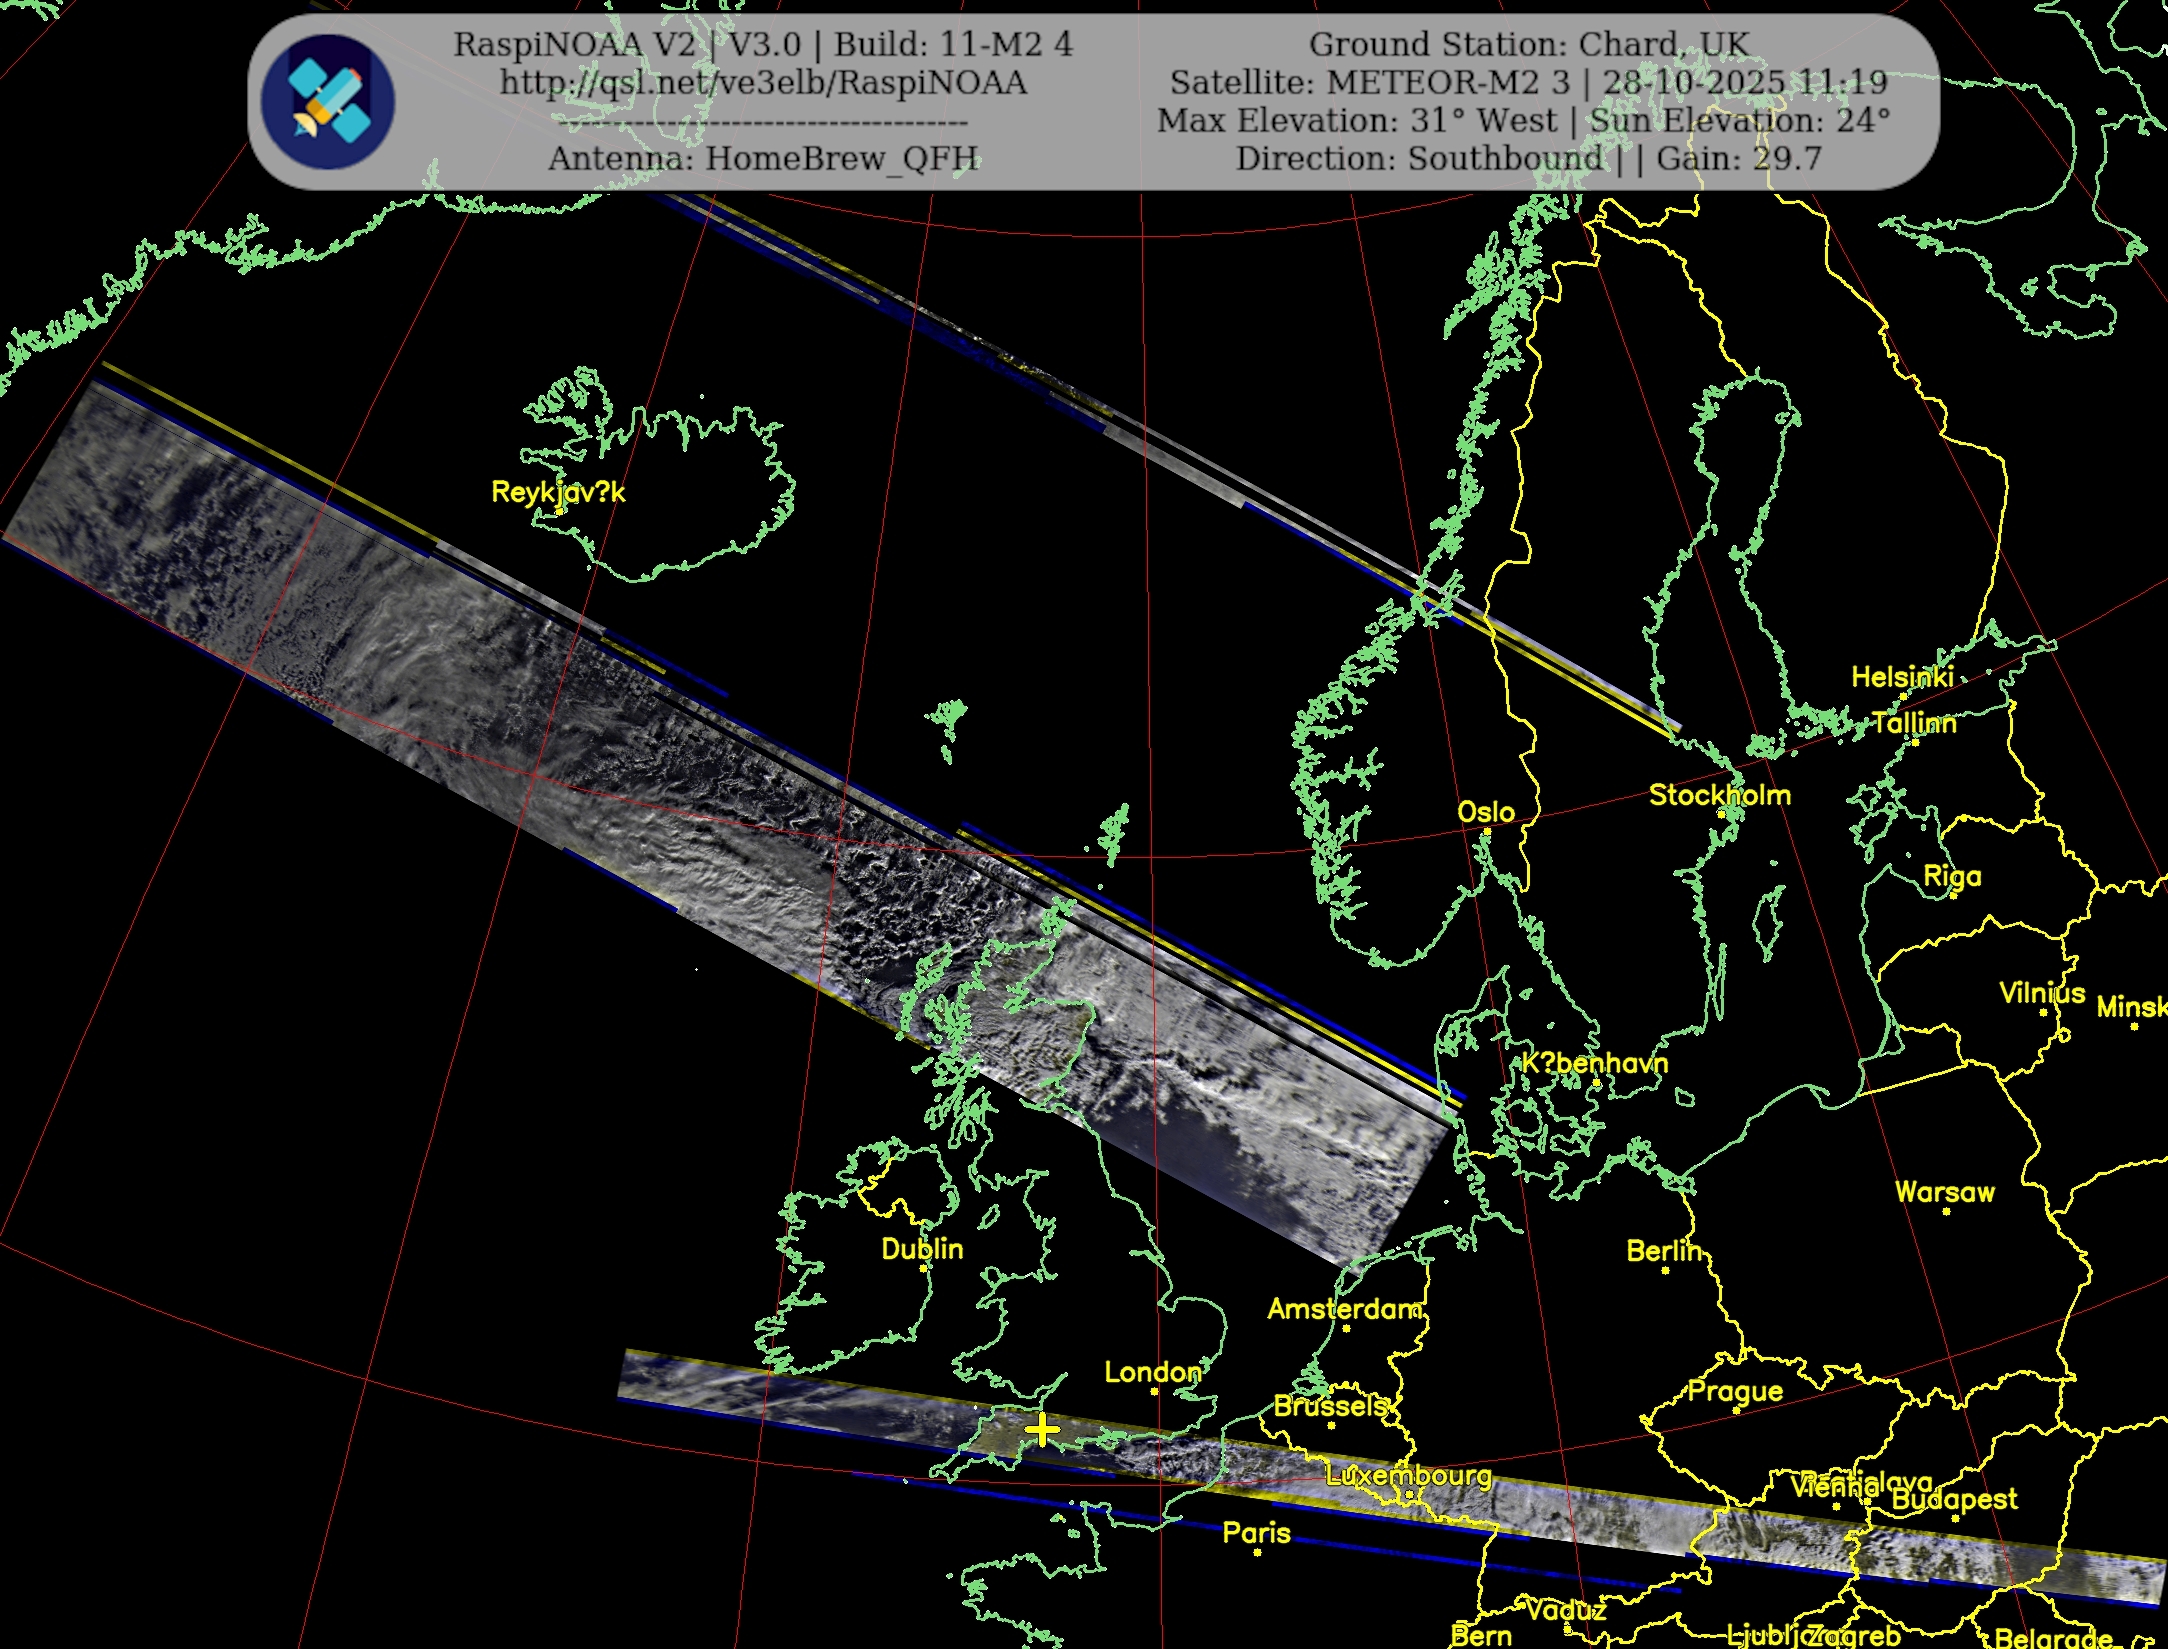Click the Oslo city label
Screen dimensions: 2168x1649
(1485, 812)
